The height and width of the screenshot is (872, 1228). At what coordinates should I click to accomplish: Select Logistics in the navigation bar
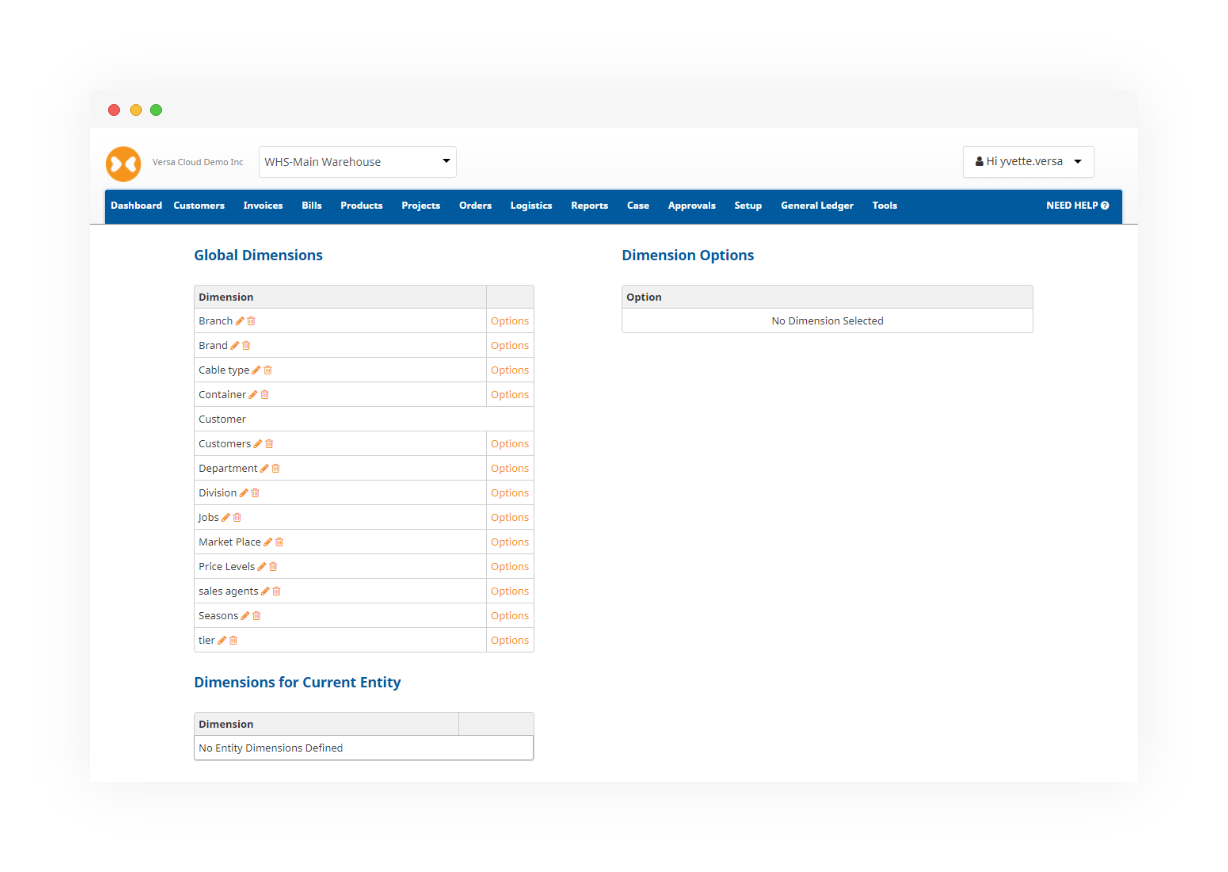point(531,206)
